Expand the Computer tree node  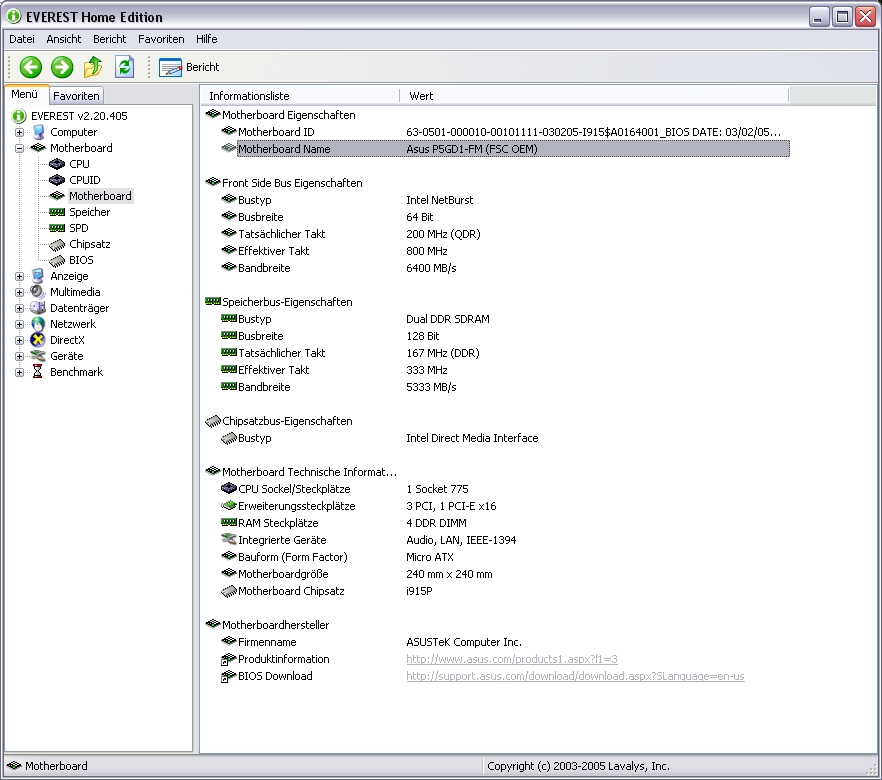19,132
